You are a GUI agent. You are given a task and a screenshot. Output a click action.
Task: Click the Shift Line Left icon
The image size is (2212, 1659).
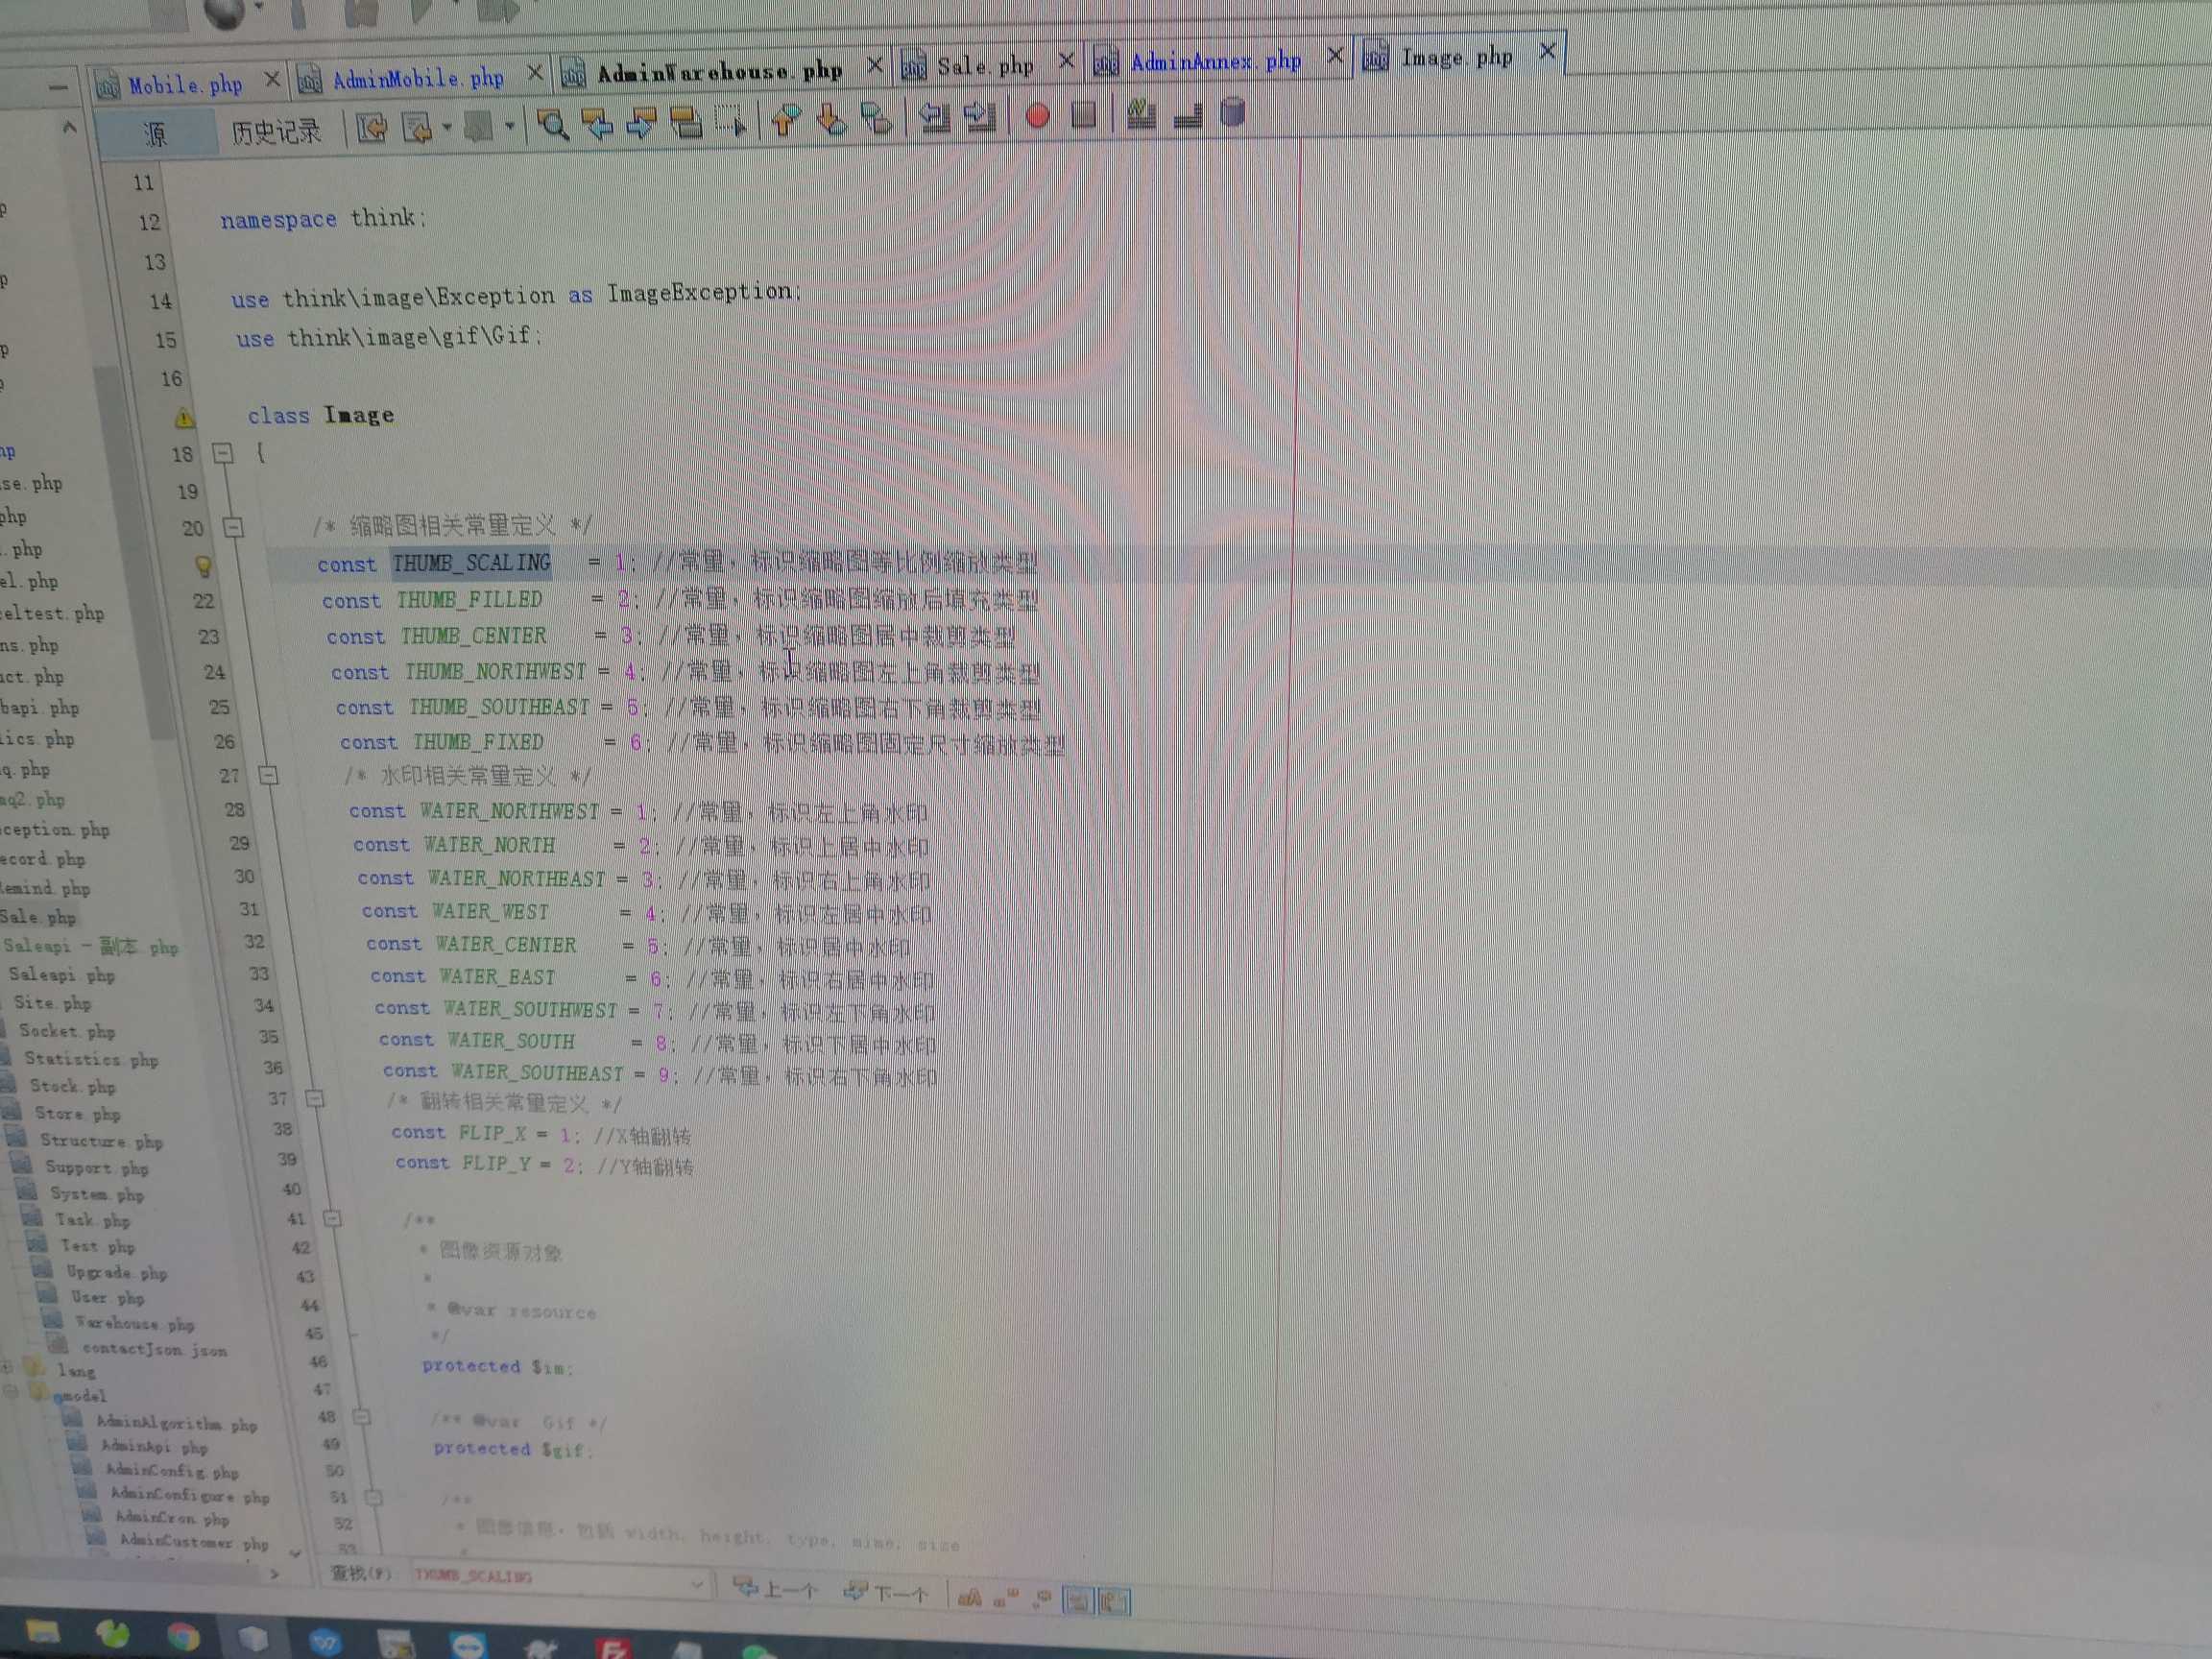[x=933, y=118]
